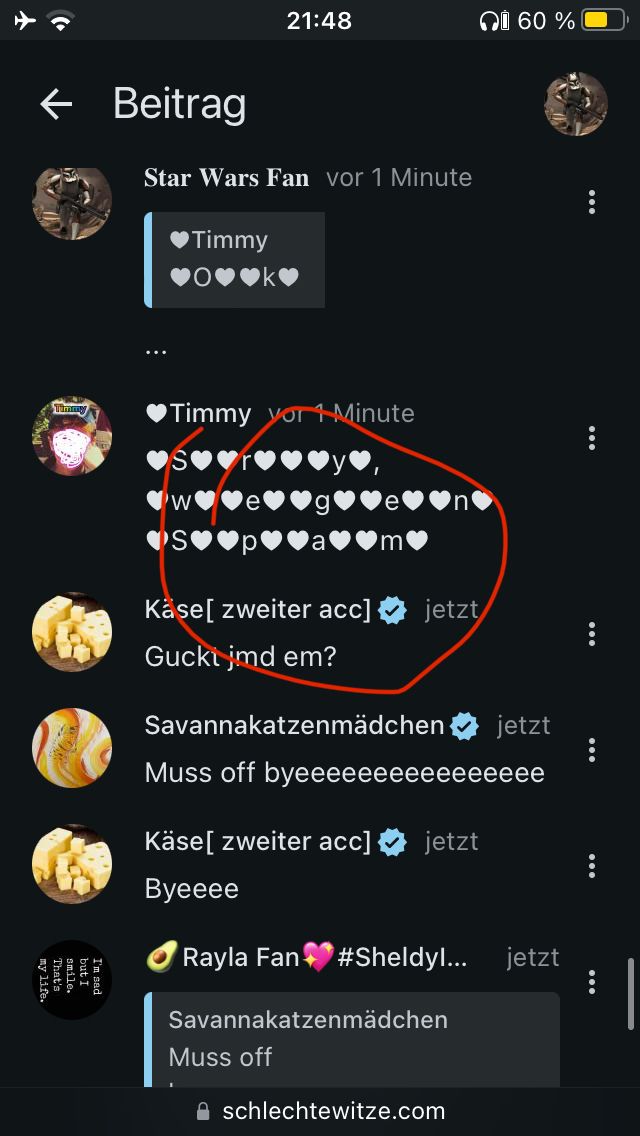Click the page scrollbar on the right edge

click(x=630, y=994)
